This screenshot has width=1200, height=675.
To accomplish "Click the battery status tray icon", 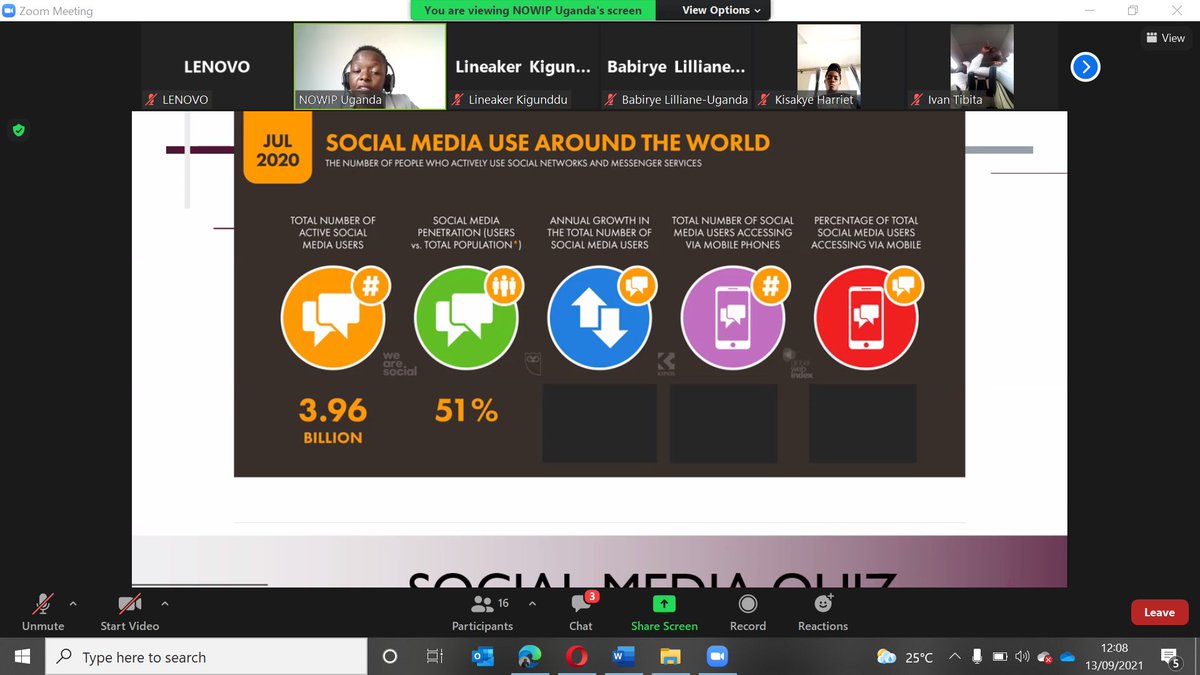I will 999,657.
